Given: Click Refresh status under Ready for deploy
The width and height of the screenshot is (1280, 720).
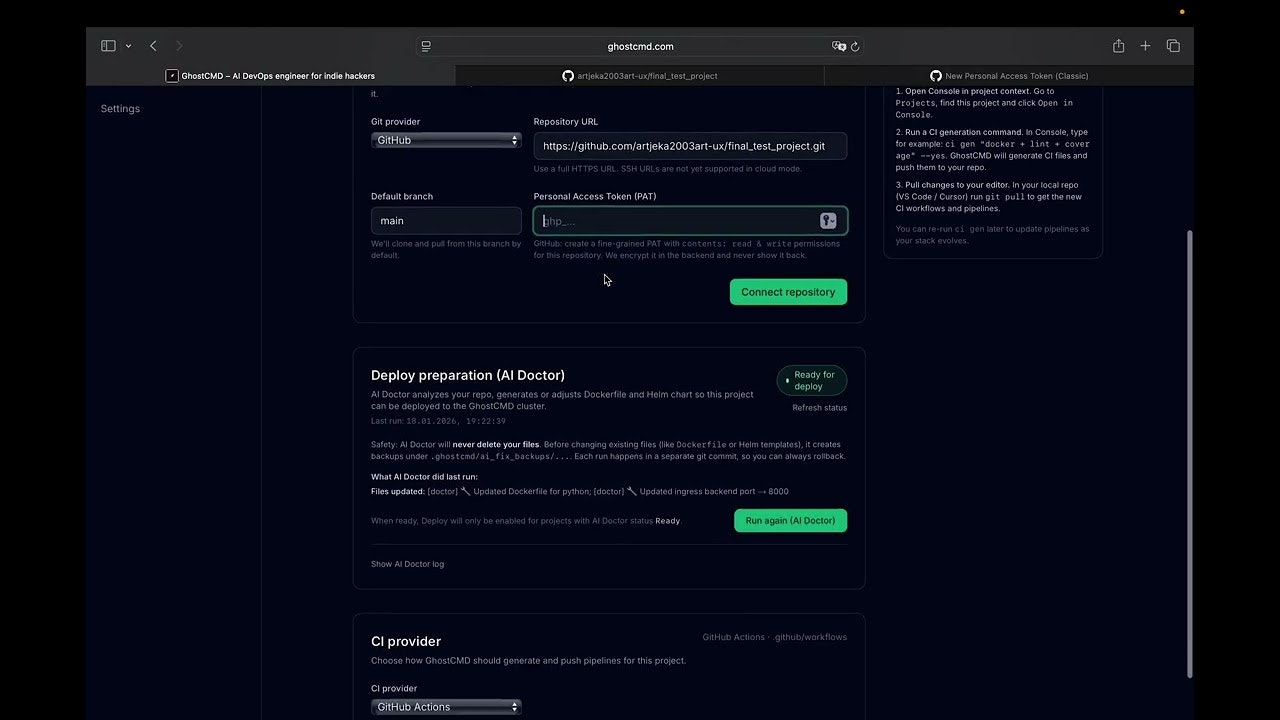Looking at the screenshot, I should point(821,407).
